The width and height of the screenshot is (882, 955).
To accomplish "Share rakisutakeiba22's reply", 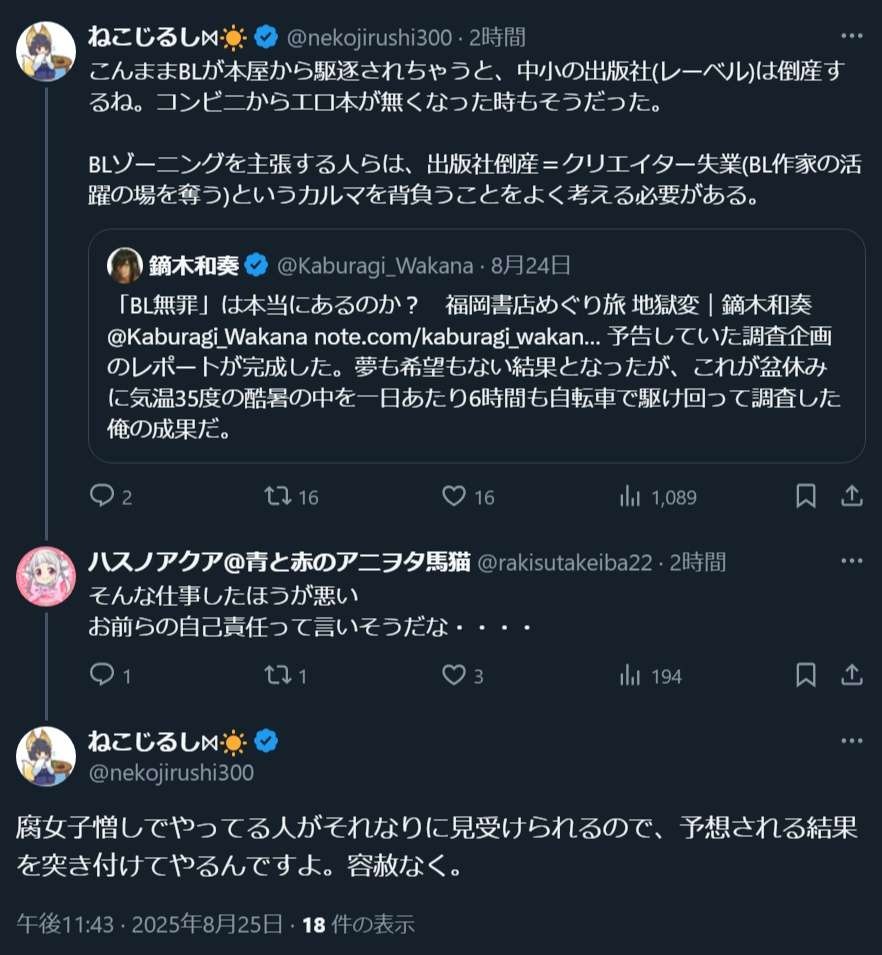I will [x=851, y=676].
